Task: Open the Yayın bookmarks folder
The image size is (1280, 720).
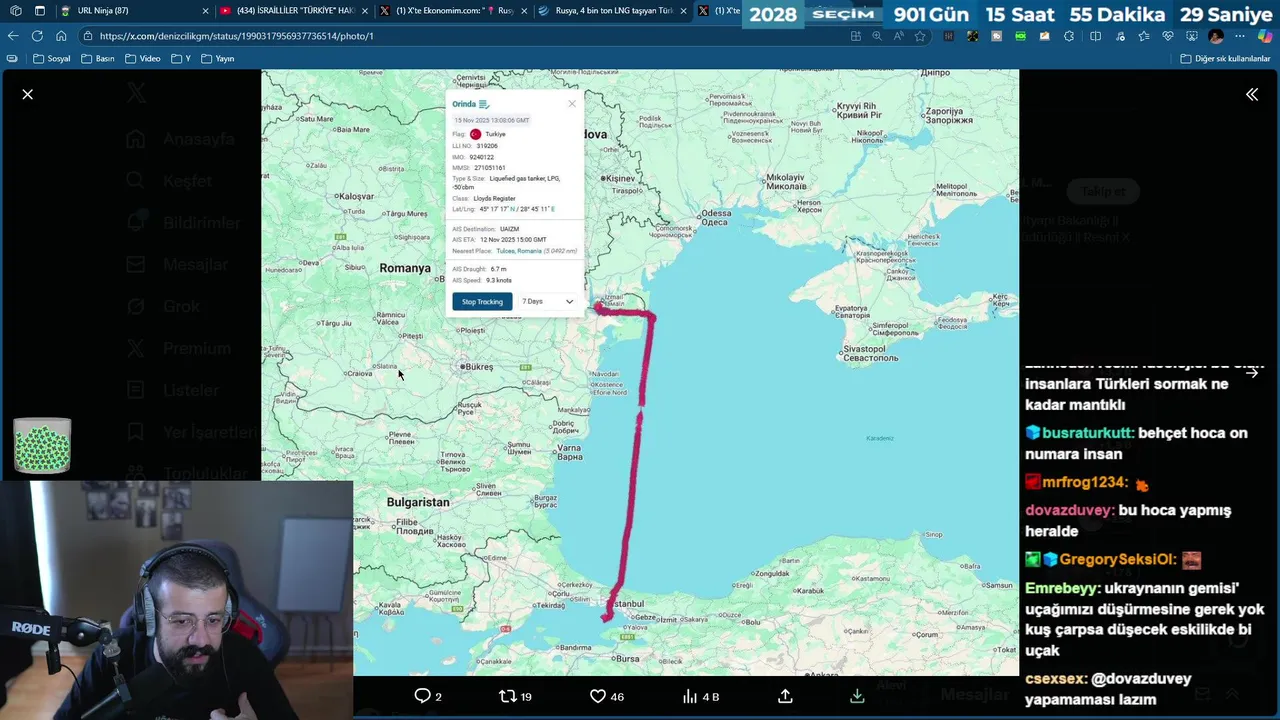Action: click(217, 59)
